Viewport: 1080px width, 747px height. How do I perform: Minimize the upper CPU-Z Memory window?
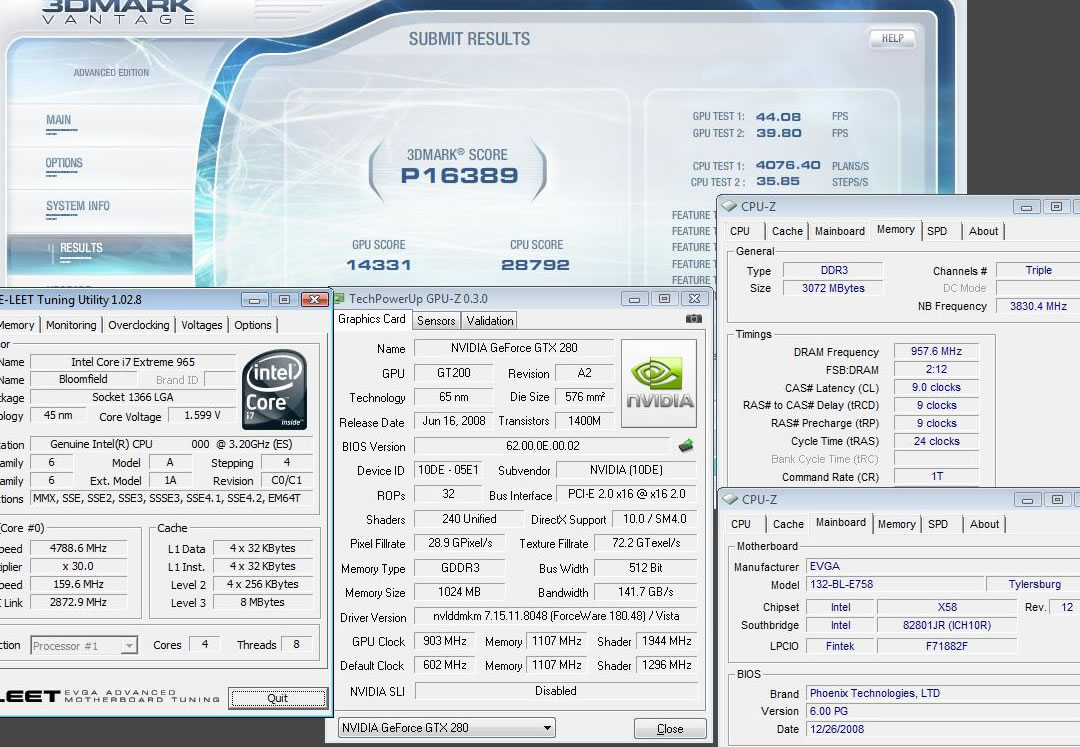coord(1026,207)
